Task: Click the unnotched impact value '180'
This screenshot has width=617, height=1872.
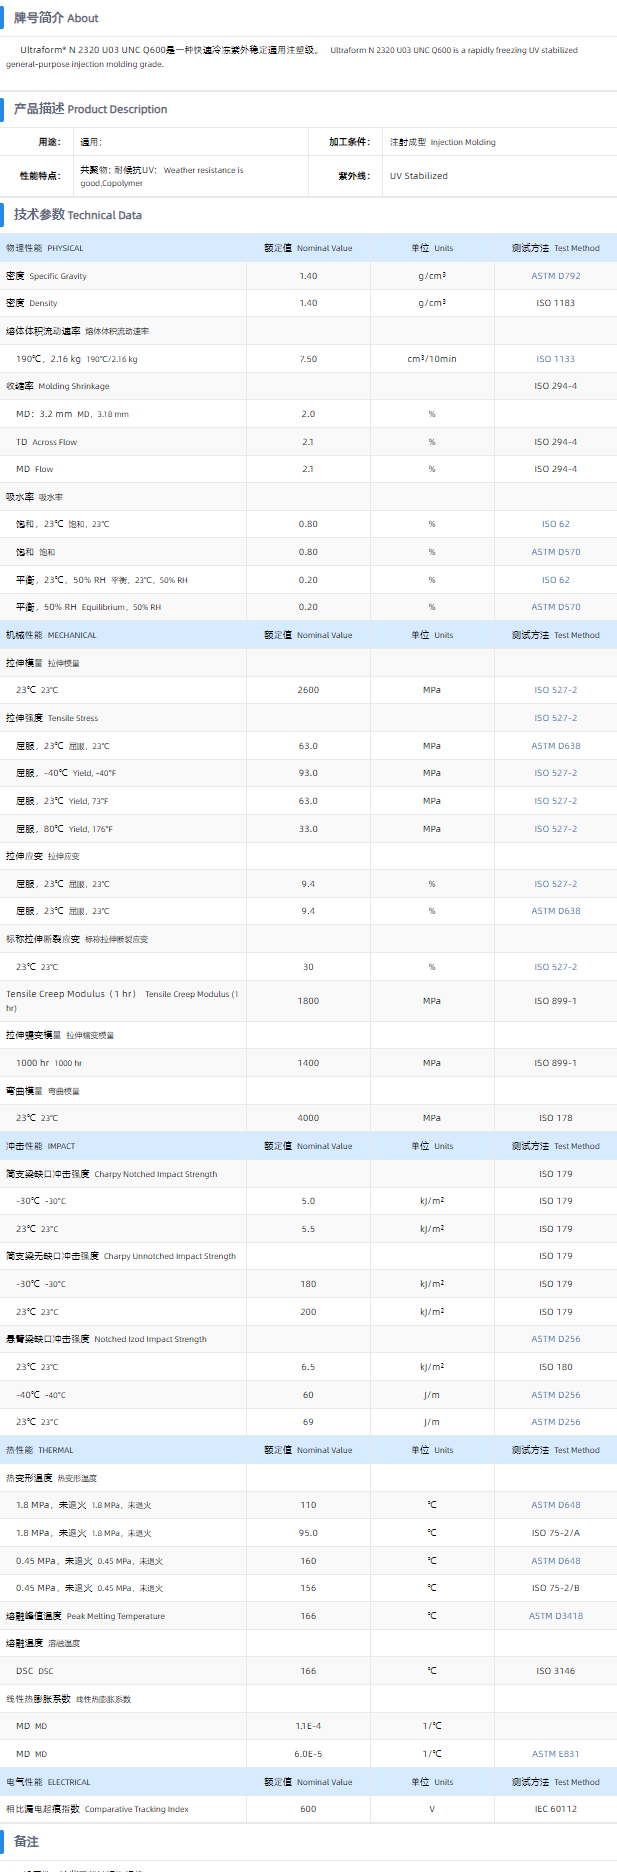Action: (x=308, y=1284)
